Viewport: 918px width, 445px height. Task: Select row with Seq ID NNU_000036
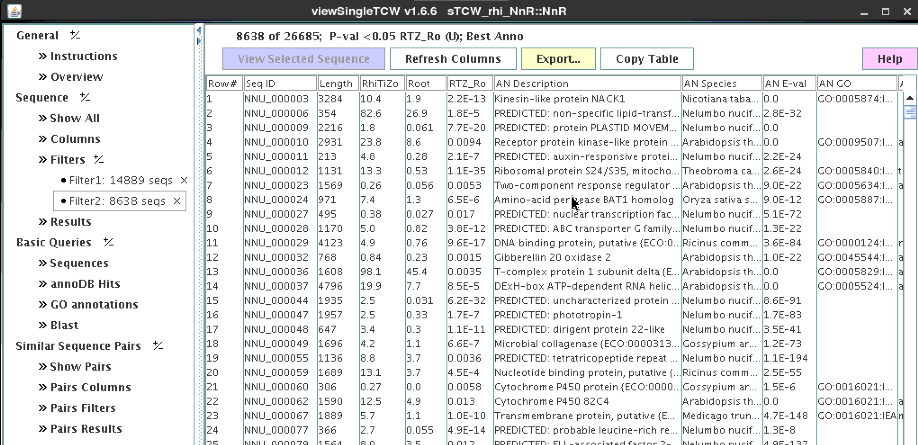(276, 272)
